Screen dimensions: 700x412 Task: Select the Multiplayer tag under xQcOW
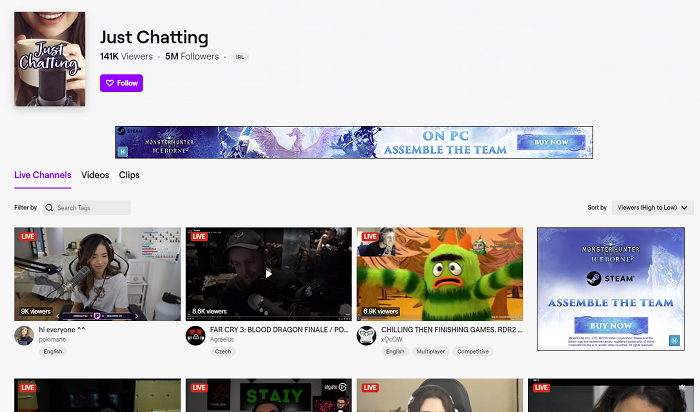(x=430, y=352)
